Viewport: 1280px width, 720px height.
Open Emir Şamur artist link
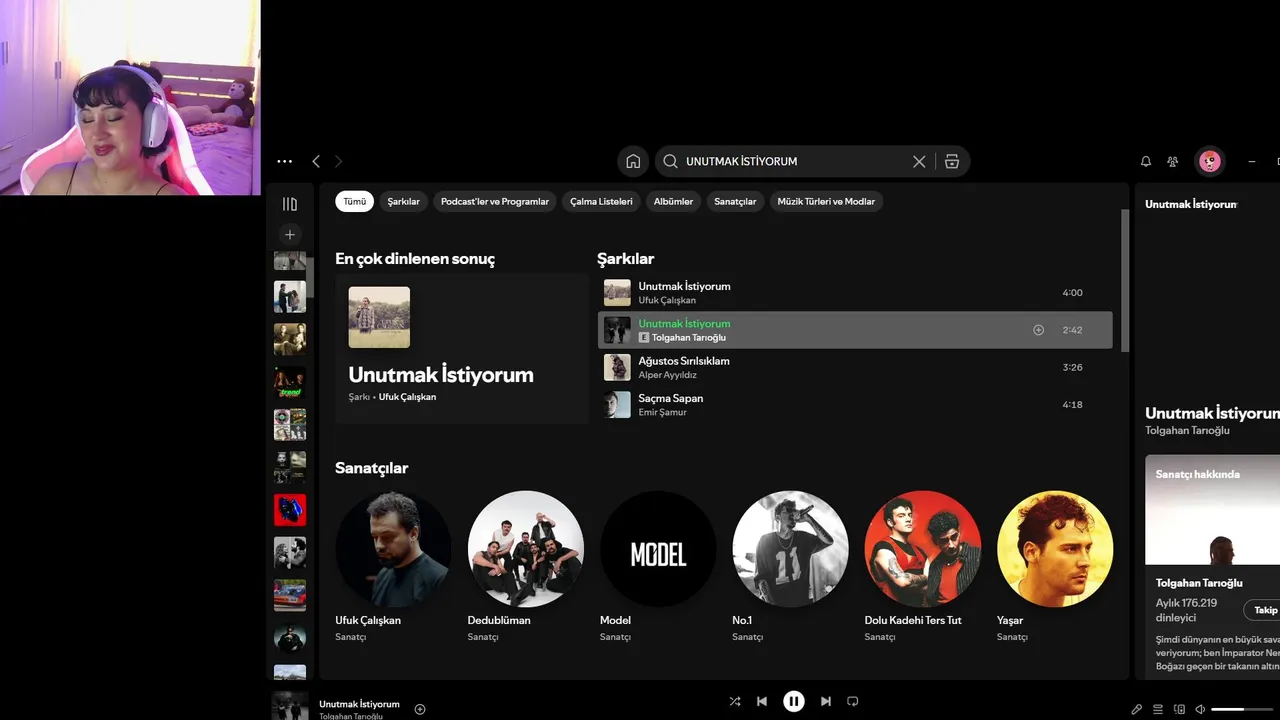[x=663, y=412]
